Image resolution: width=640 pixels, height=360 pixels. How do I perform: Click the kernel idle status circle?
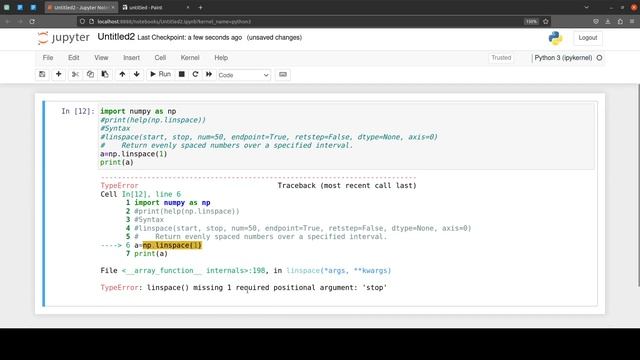pos(599,58)
